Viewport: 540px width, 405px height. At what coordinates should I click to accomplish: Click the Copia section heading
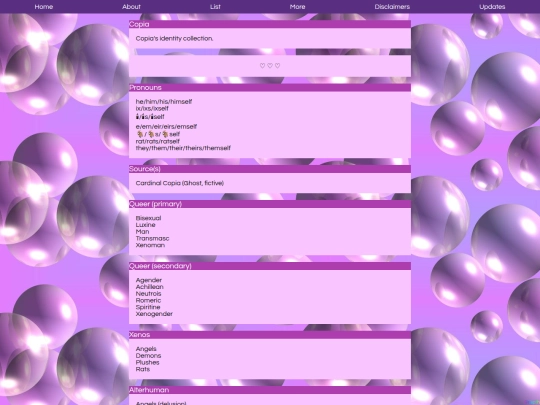[139, 24]
